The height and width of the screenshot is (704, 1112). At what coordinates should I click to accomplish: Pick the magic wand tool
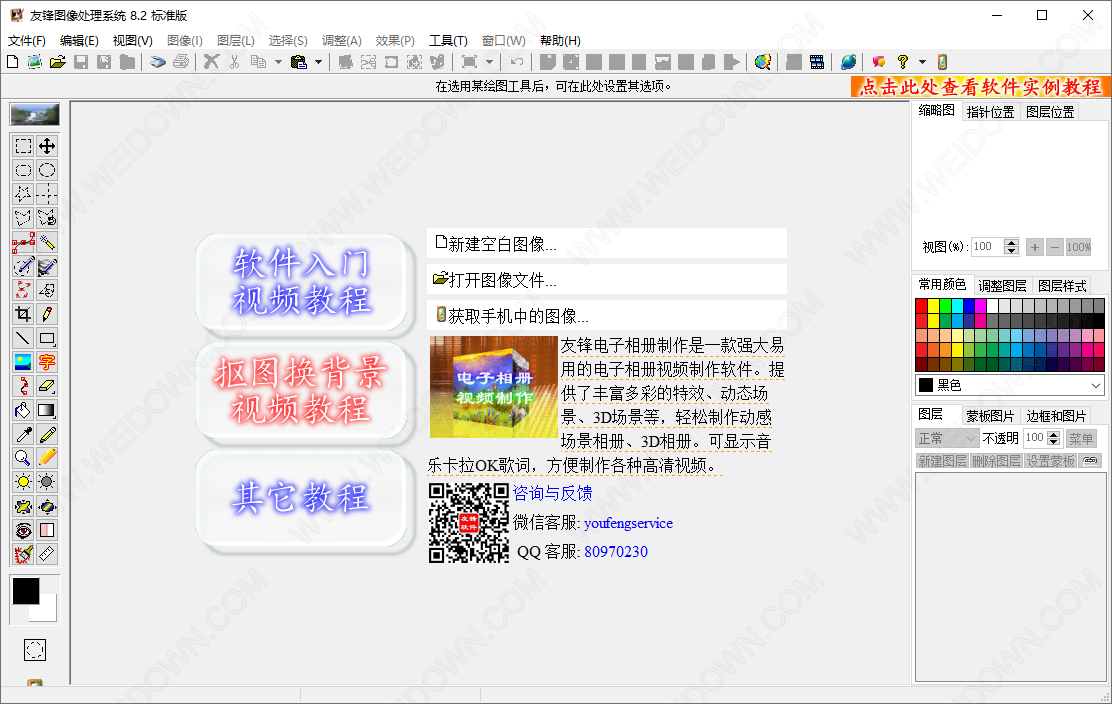(47, 242)
